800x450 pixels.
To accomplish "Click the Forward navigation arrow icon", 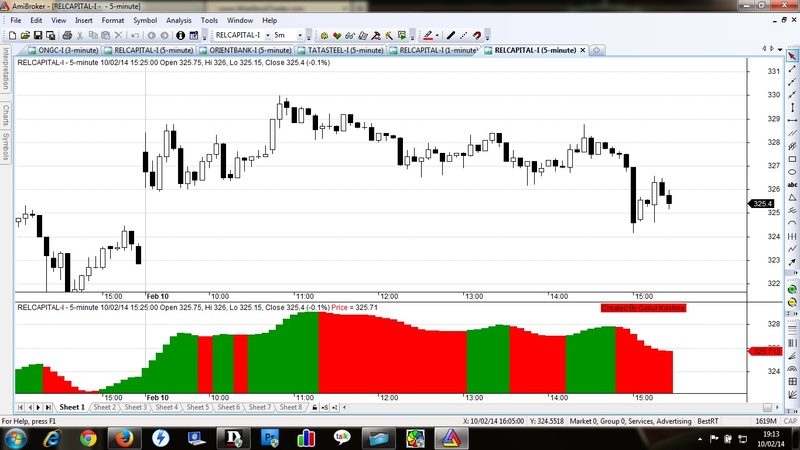I will [164, 35].
